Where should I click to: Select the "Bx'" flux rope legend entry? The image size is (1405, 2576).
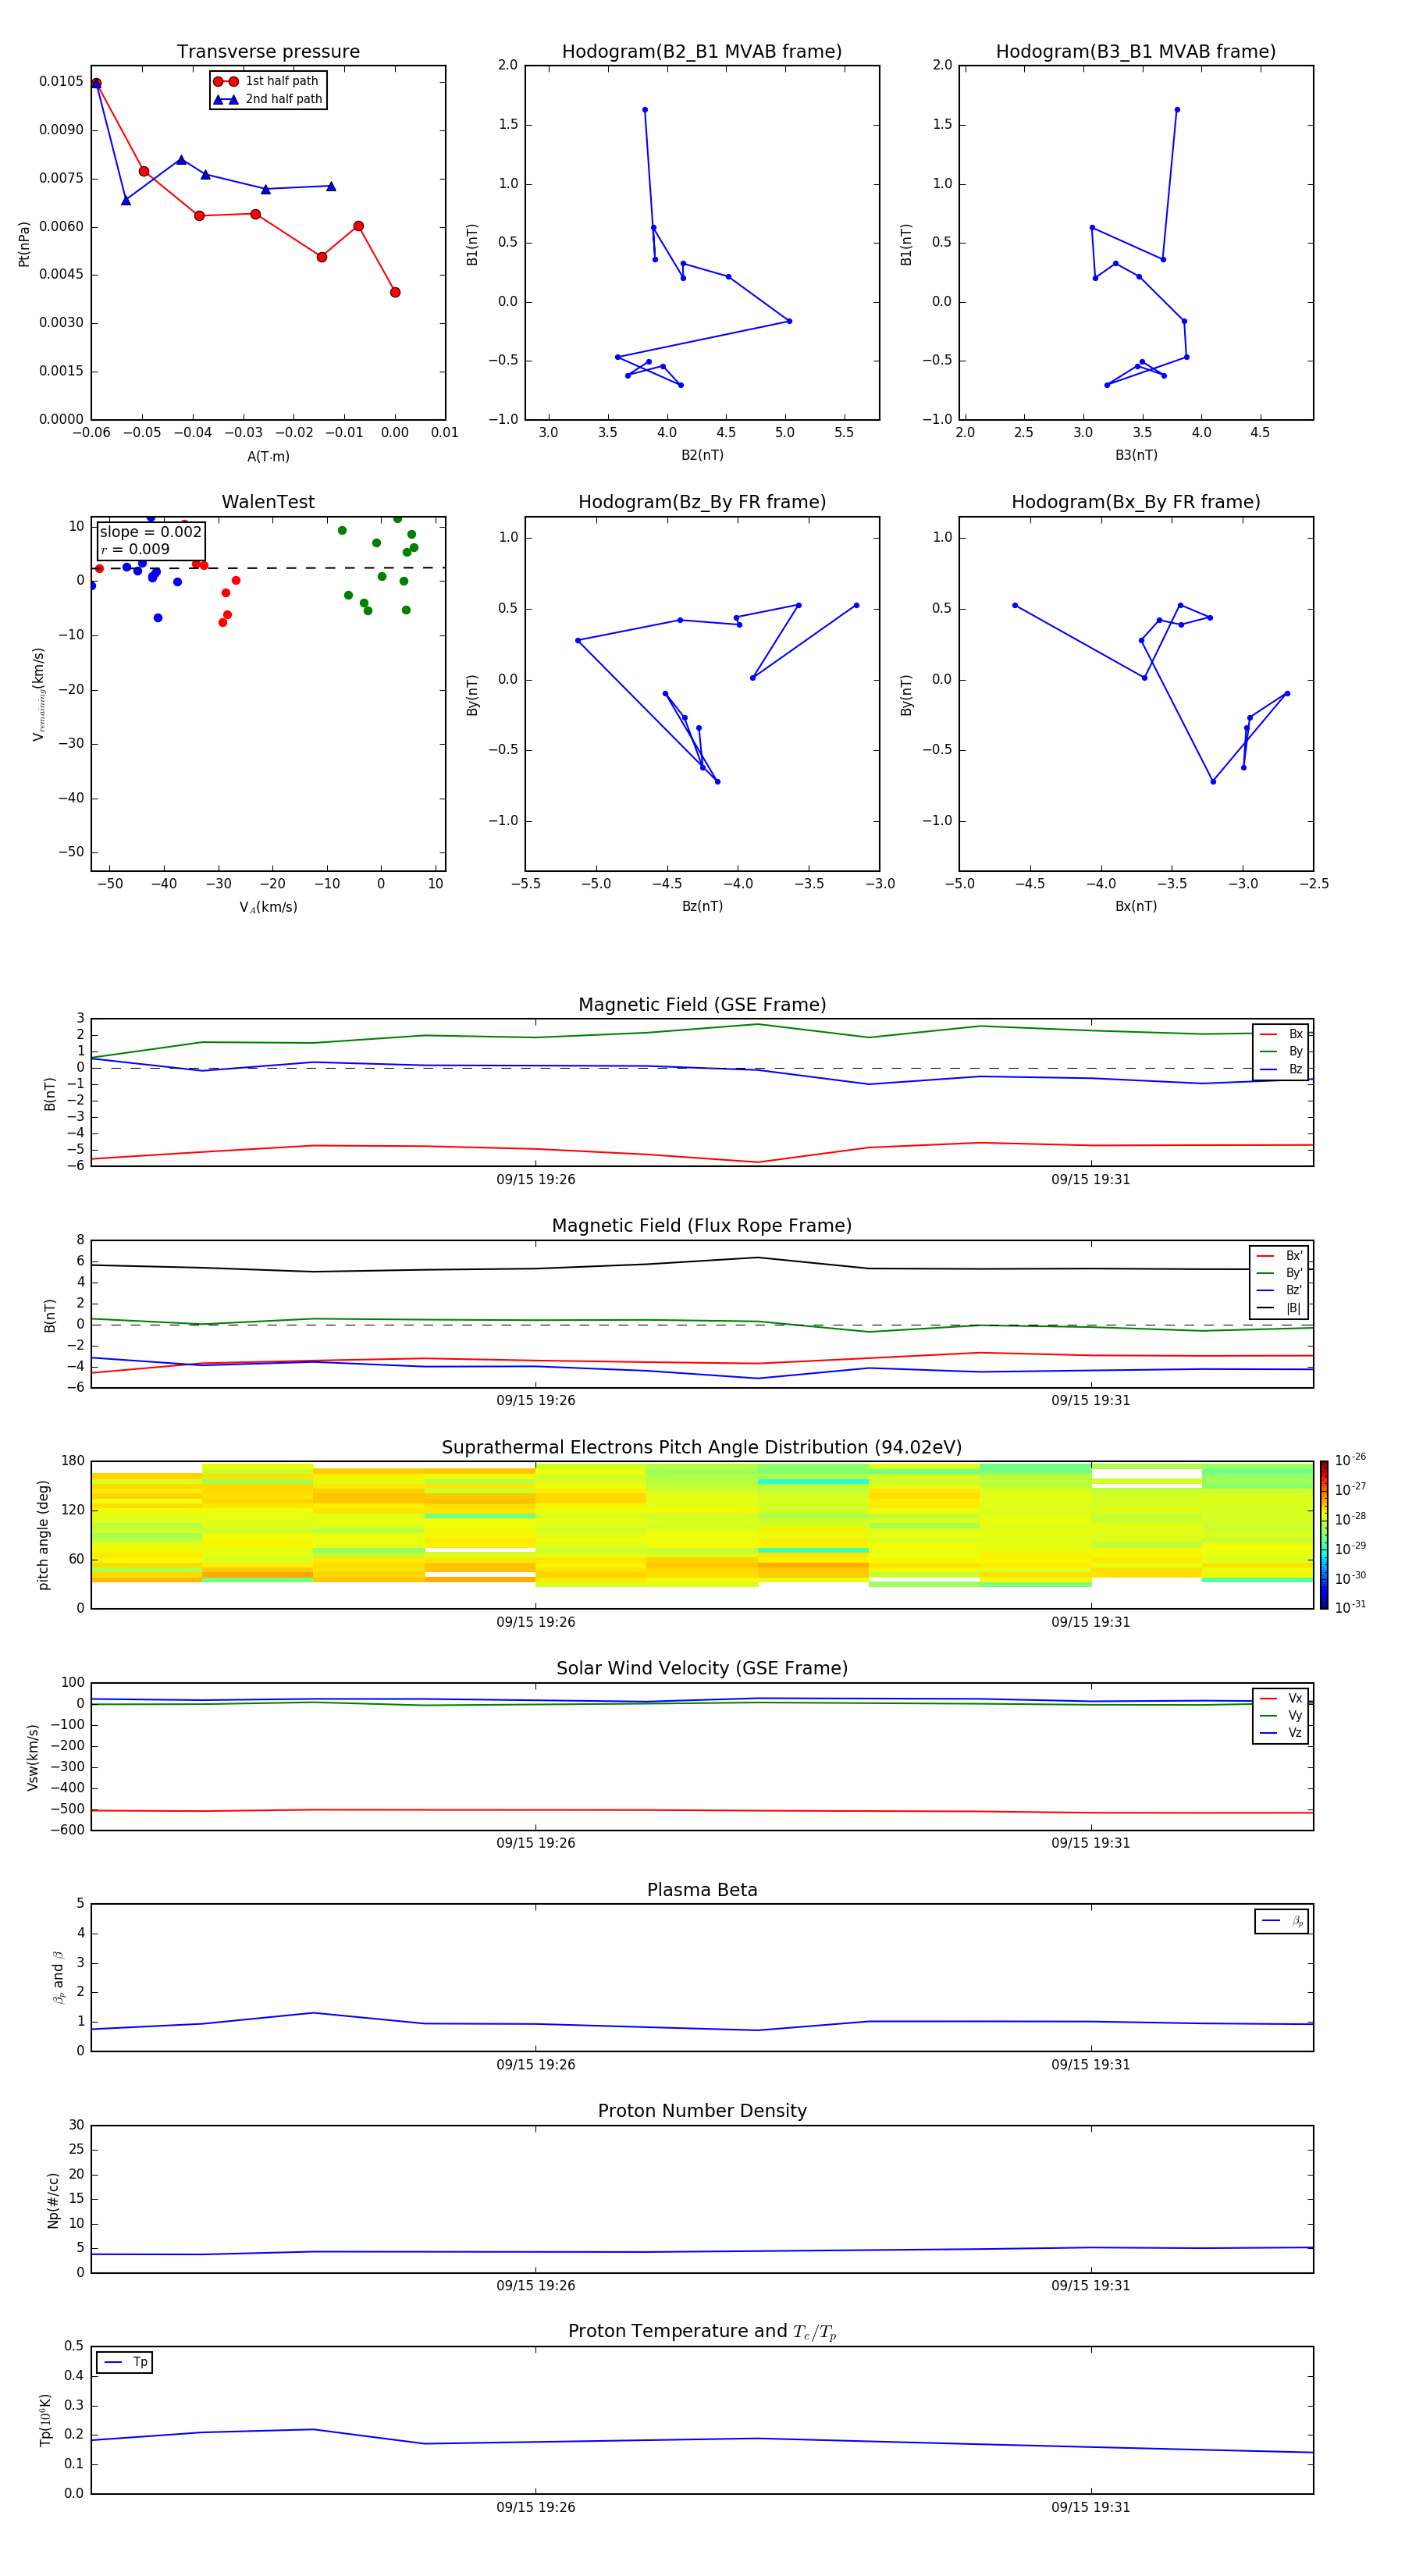click(x=1280, y=1256)
